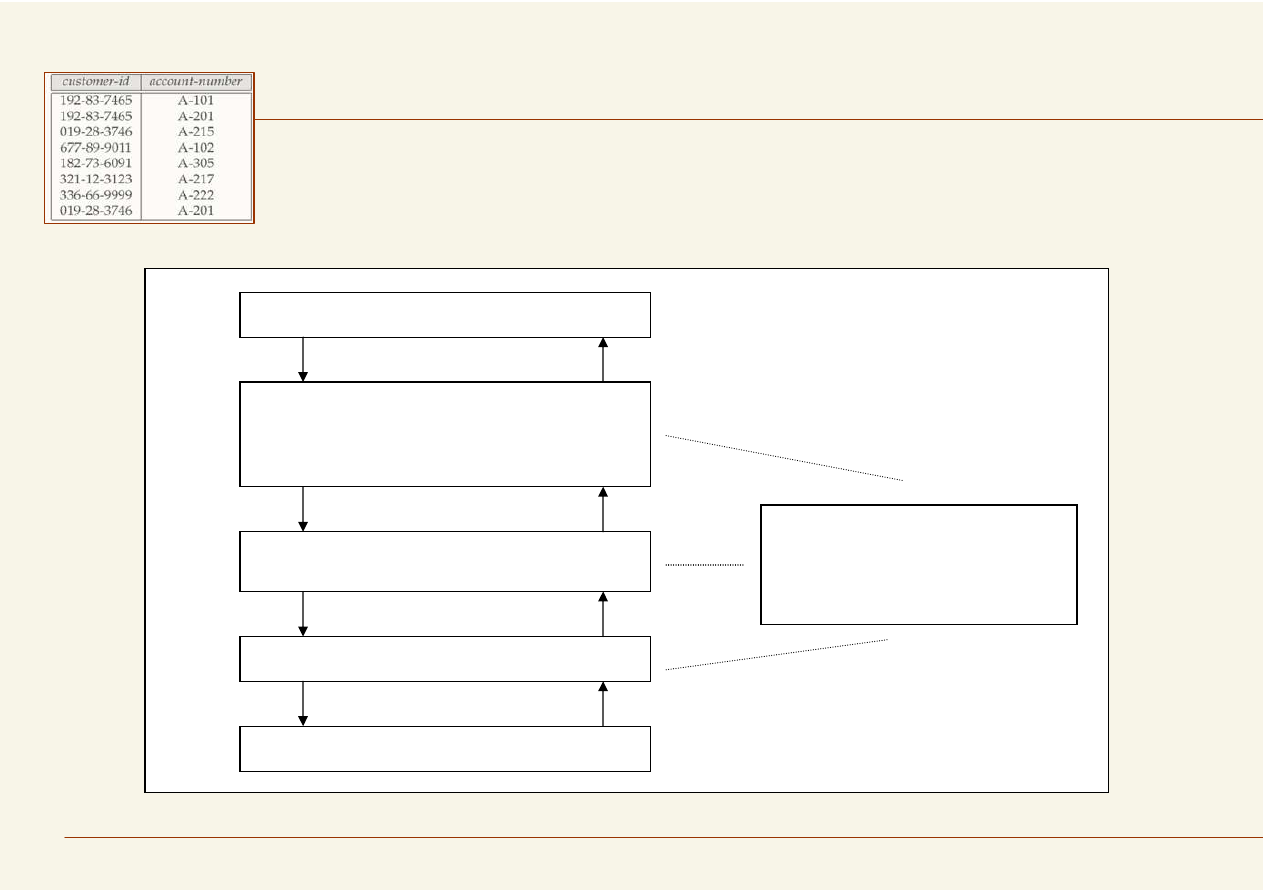Select the standalone box on the right
The image size is (1263, 893).
pyautogui.click(x=918, y=564)
